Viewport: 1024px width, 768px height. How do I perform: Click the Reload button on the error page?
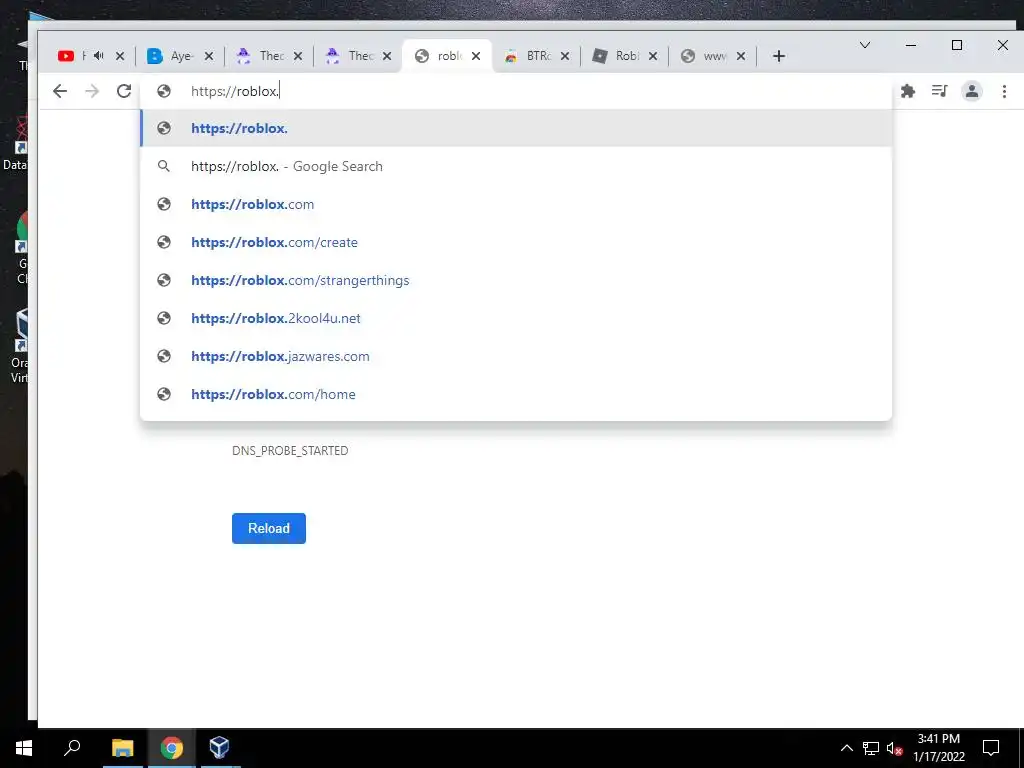point(268,528)
